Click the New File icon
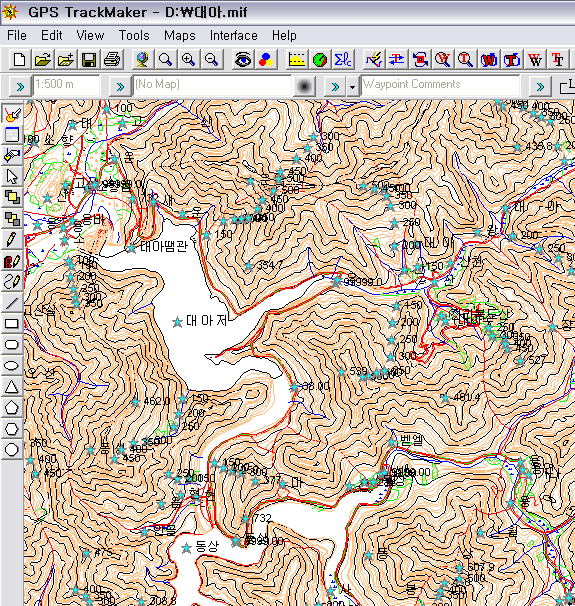This screenshot has width=575, height=606. point(20,60)
